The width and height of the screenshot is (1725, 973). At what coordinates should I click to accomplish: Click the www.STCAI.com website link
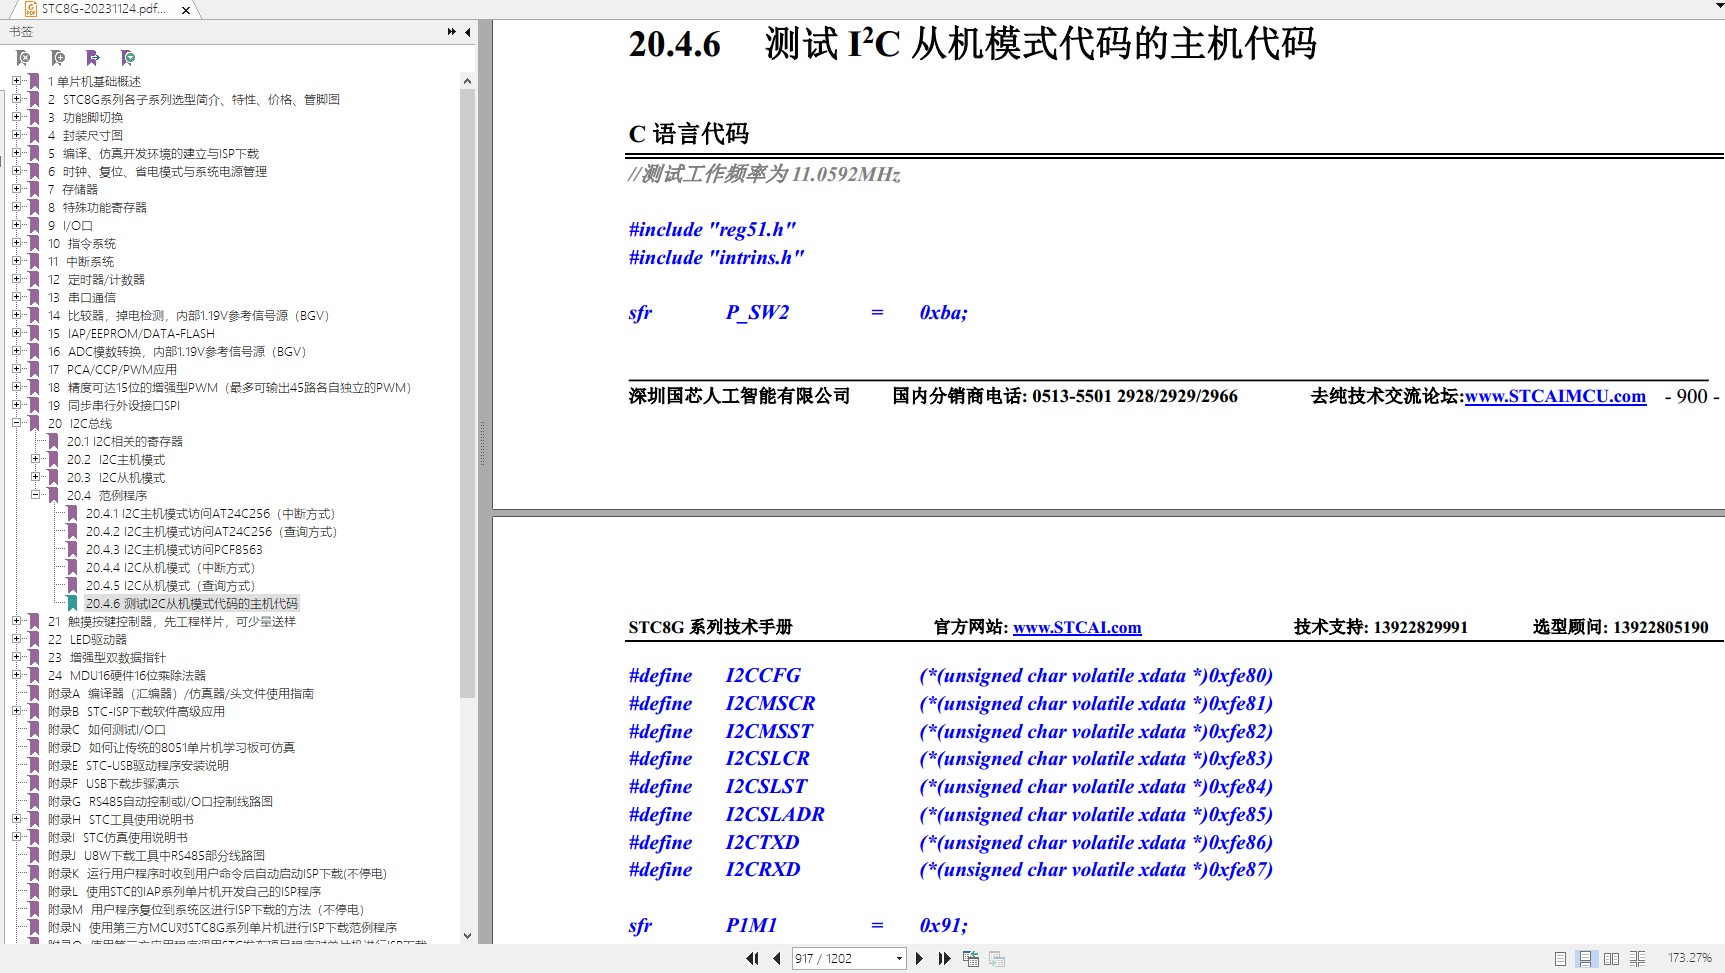tap(1077, 627)
